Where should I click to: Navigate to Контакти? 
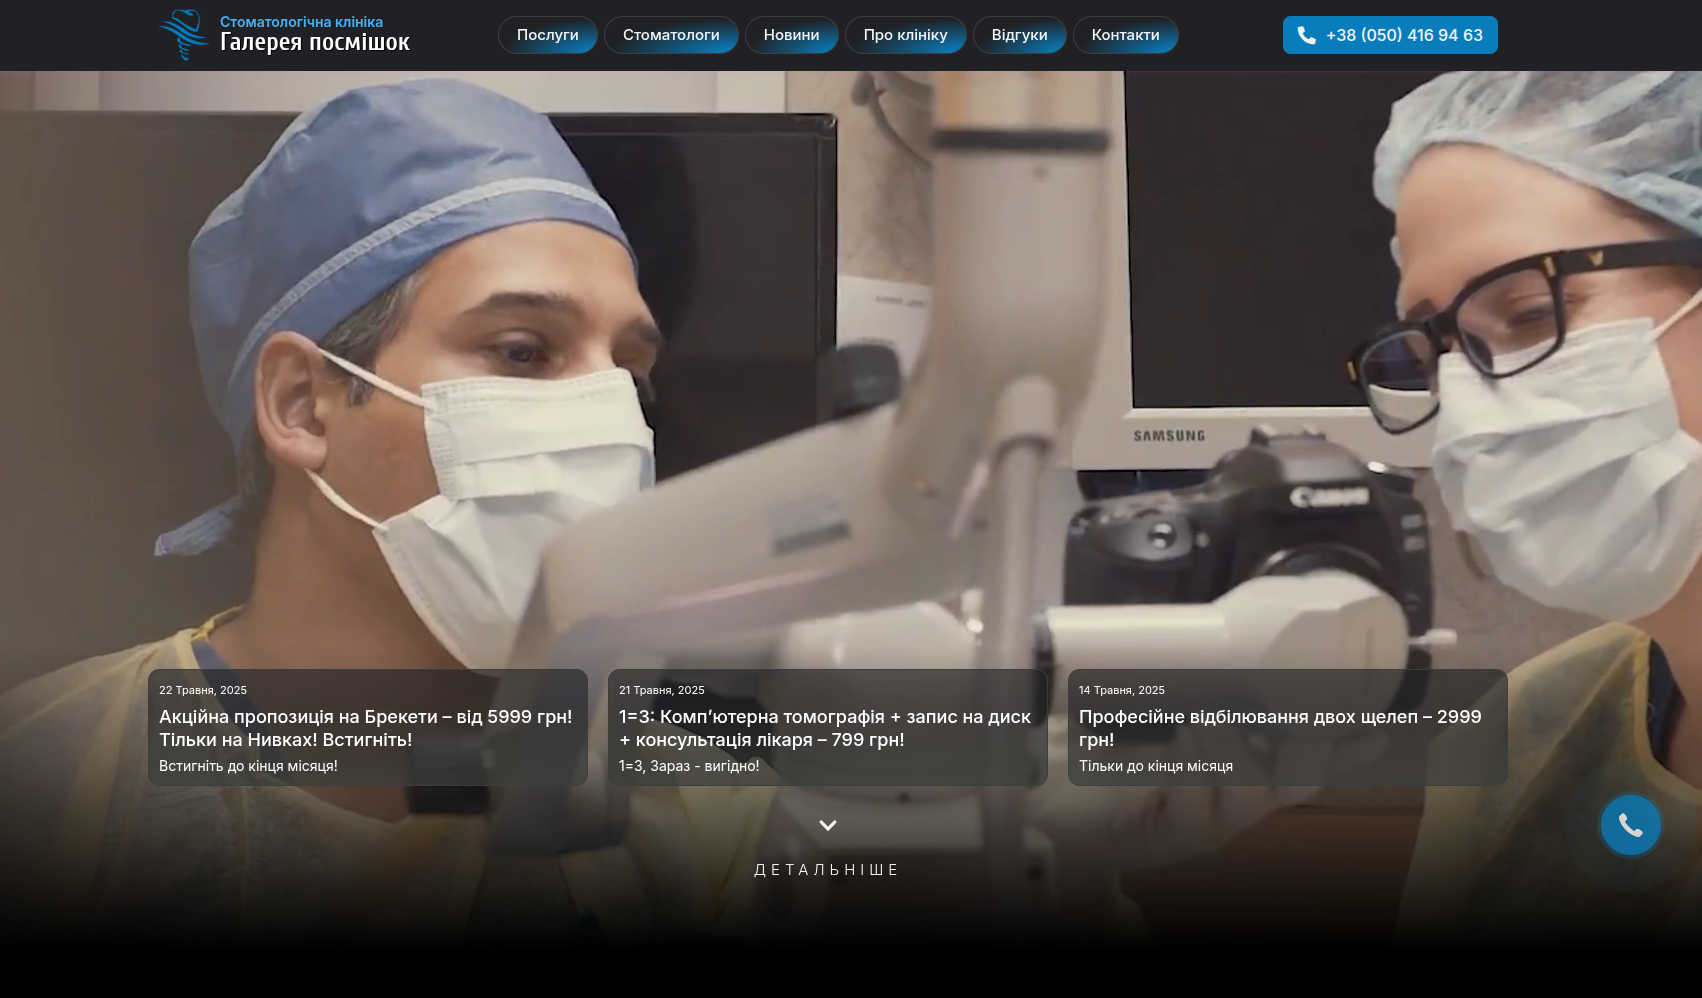tap(1125, 35)
